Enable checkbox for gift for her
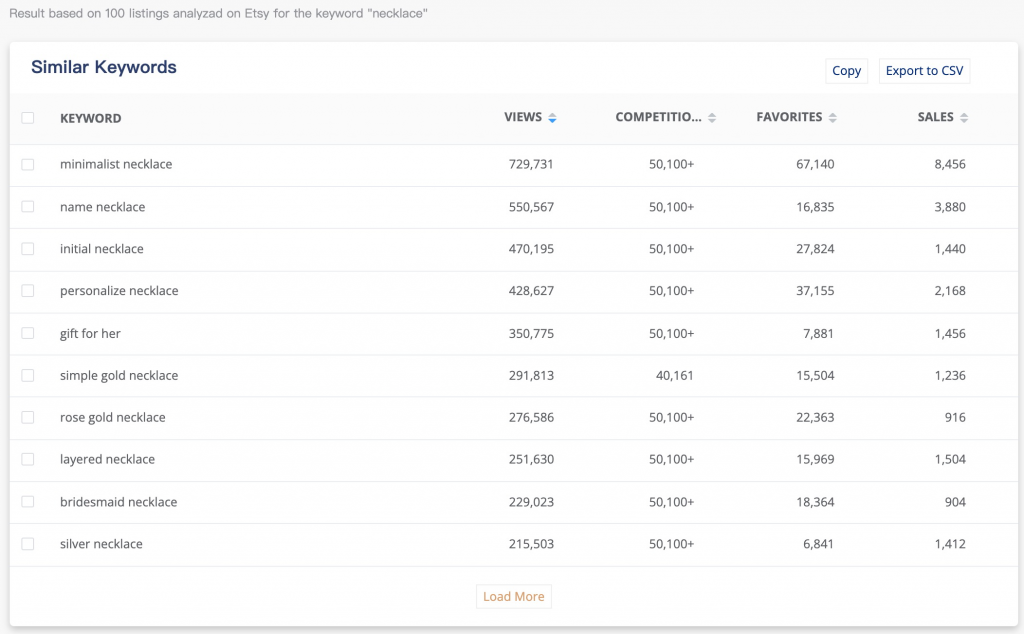1024x634 pixels. tap(28, 333)
